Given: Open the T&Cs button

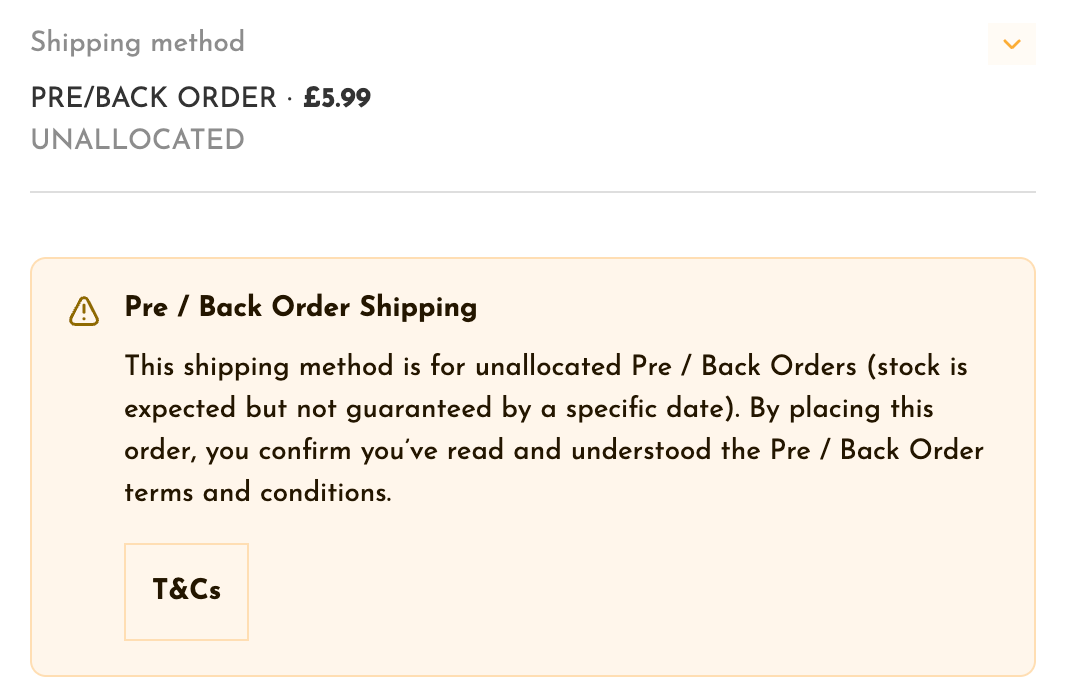Looking at the screenshot, I should click(x=186, y=591).
